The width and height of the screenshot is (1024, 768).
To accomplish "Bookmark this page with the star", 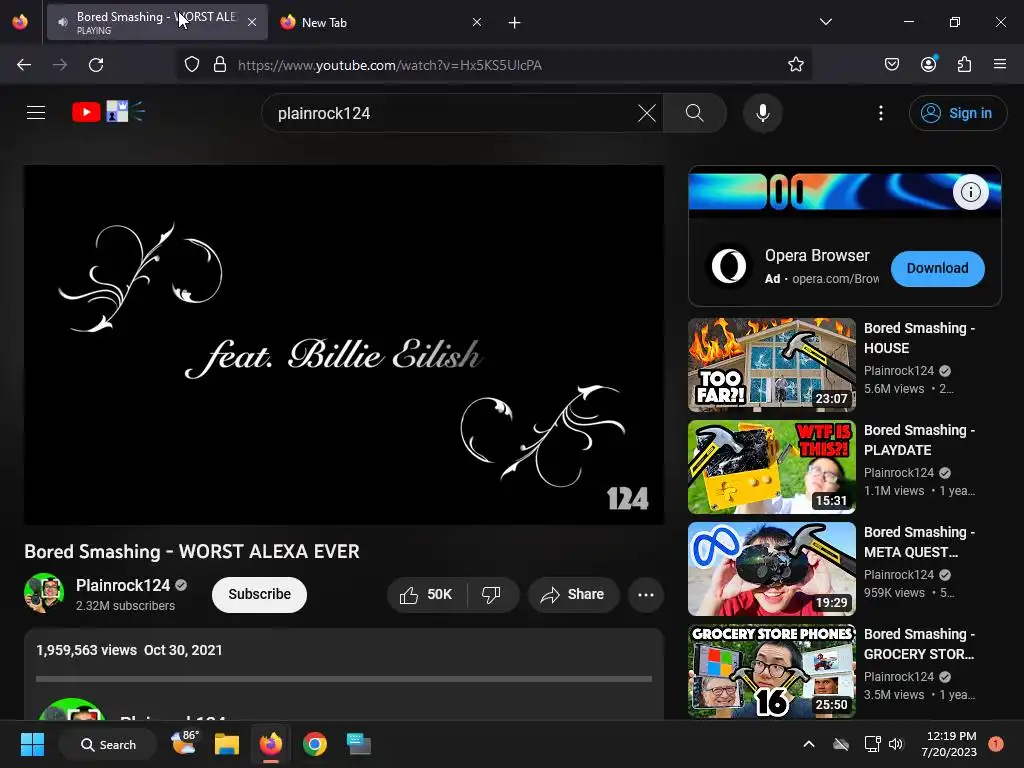I will (x=795, y=65).
